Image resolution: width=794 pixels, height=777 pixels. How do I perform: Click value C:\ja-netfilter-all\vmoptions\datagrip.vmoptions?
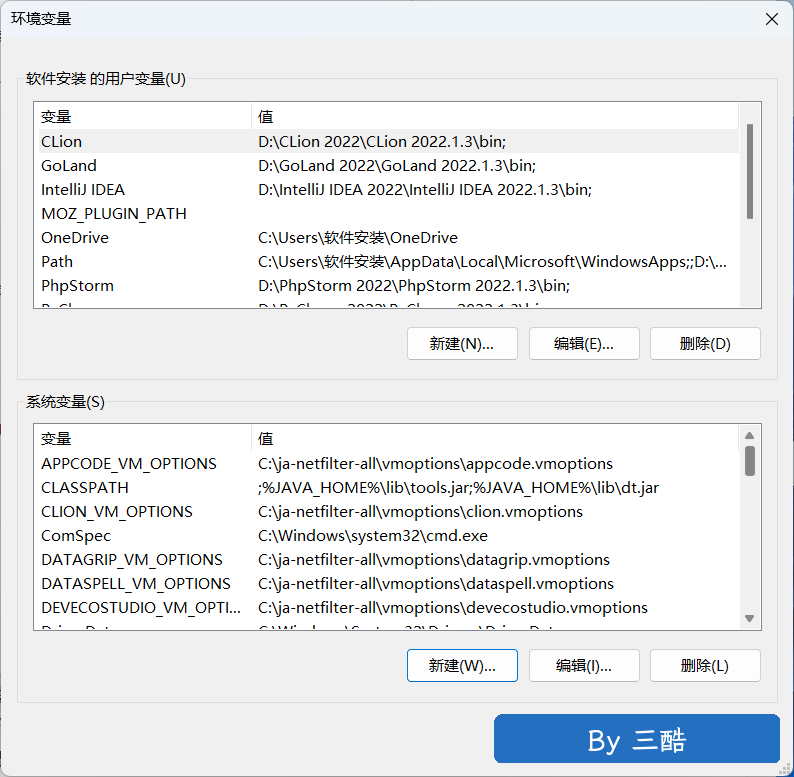(433, 560)
